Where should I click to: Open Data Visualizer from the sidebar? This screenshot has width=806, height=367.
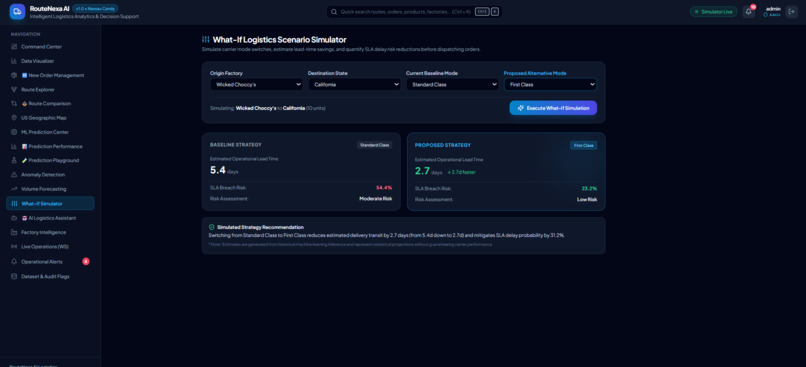[x=50, y=61]
